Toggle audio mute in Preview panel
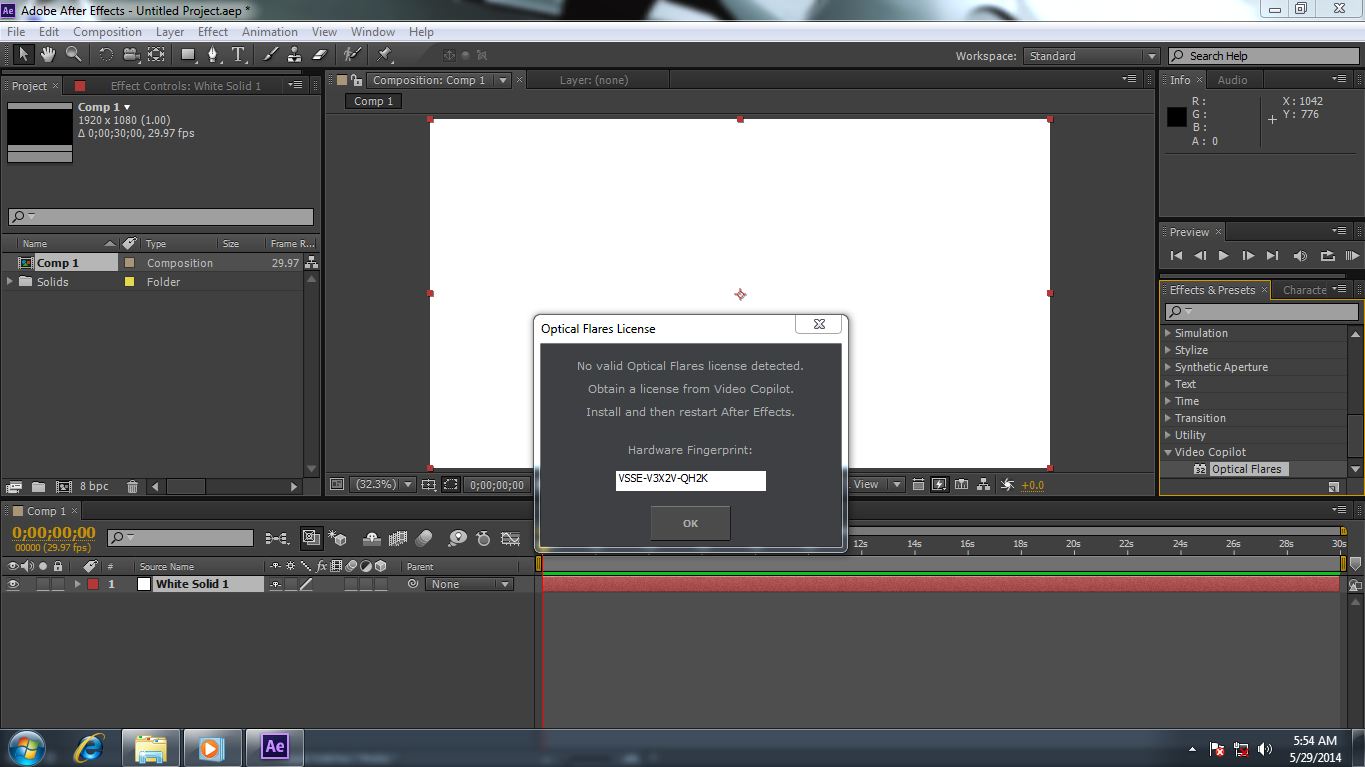The height and width of the screenshot is (767, 1365). tap(1300, 256)
